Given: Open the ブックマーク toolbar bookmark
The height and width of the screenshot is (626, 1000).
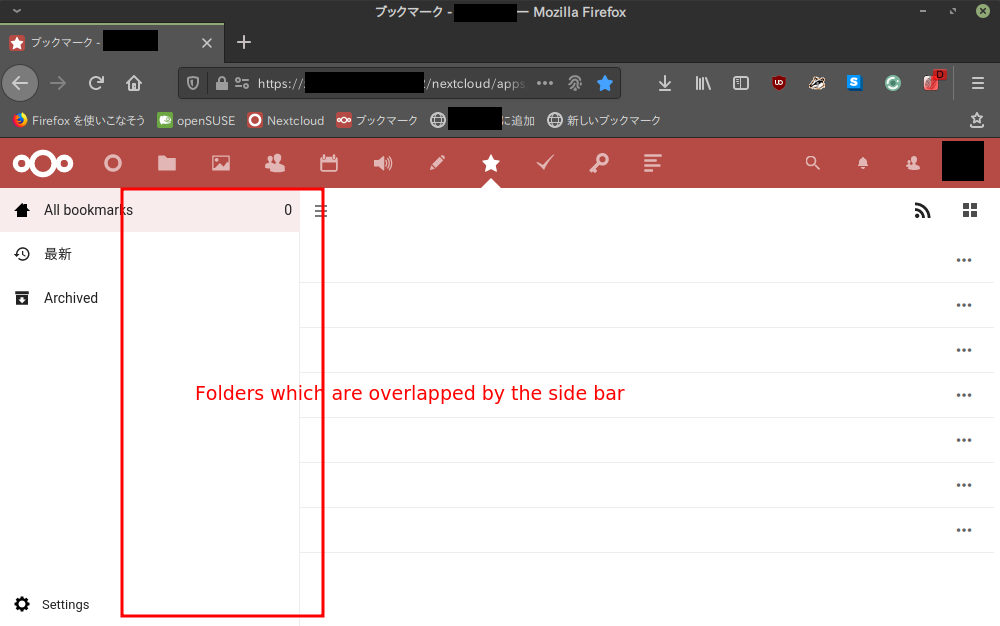Looking at the screenshot, I should click(377, 120).
